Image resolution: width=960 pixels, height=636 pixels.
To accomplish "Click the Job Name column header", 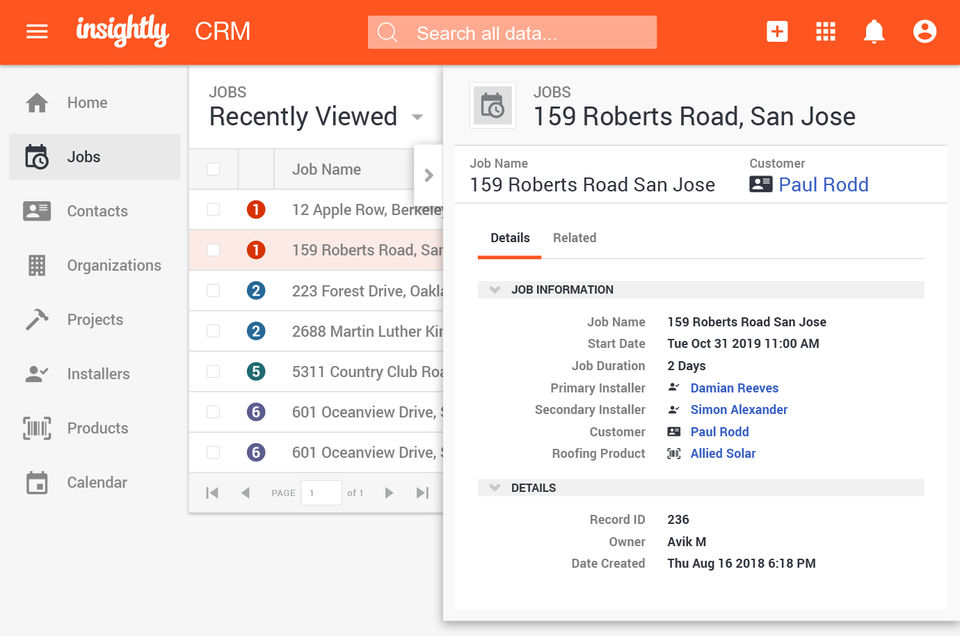I will click(x=326, y=169).
